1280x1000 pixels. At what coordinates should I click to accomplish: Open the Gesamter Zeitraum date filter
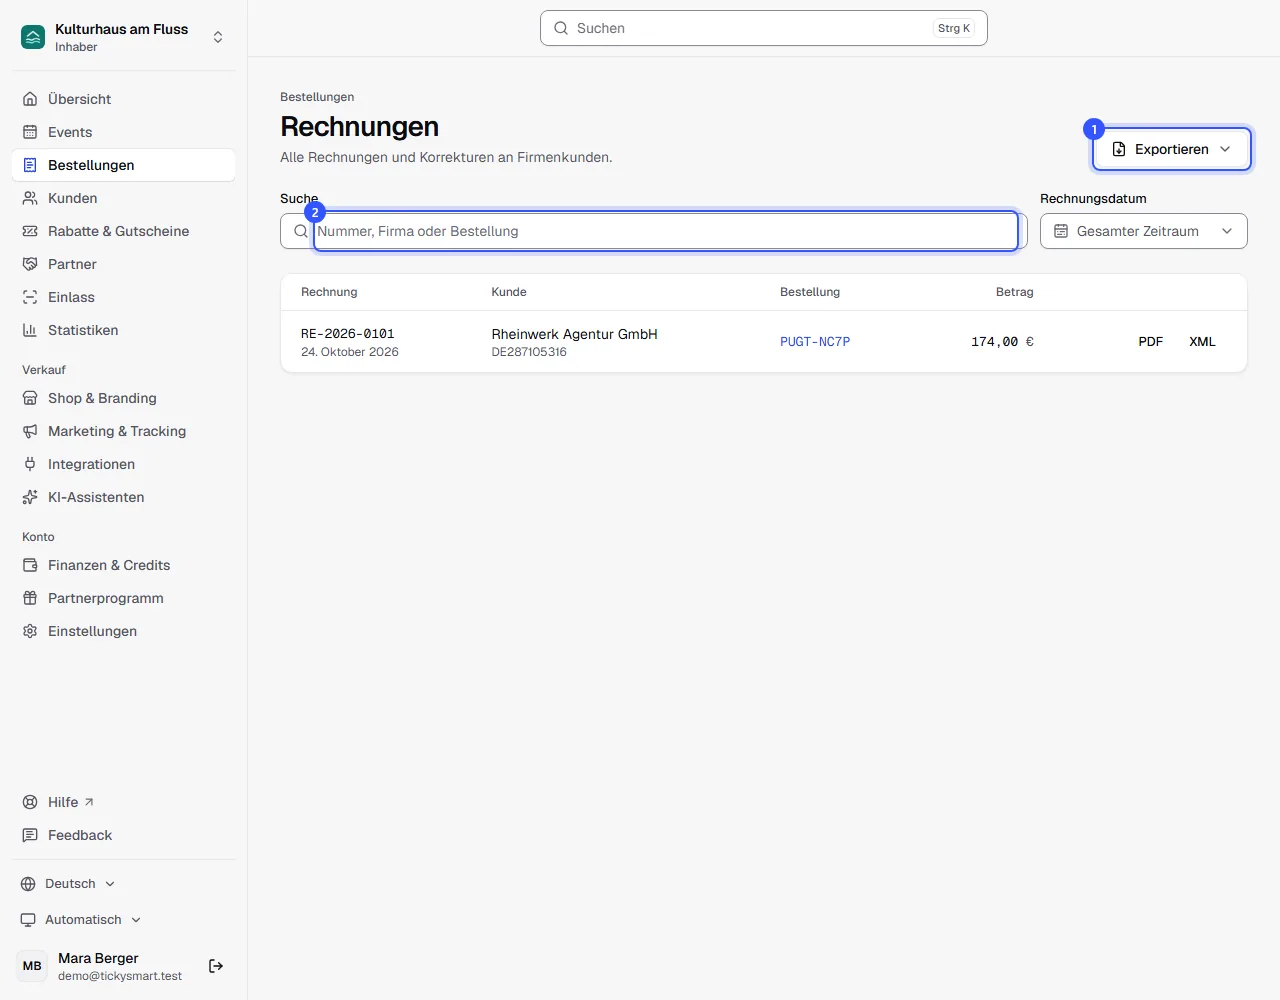1144,231
